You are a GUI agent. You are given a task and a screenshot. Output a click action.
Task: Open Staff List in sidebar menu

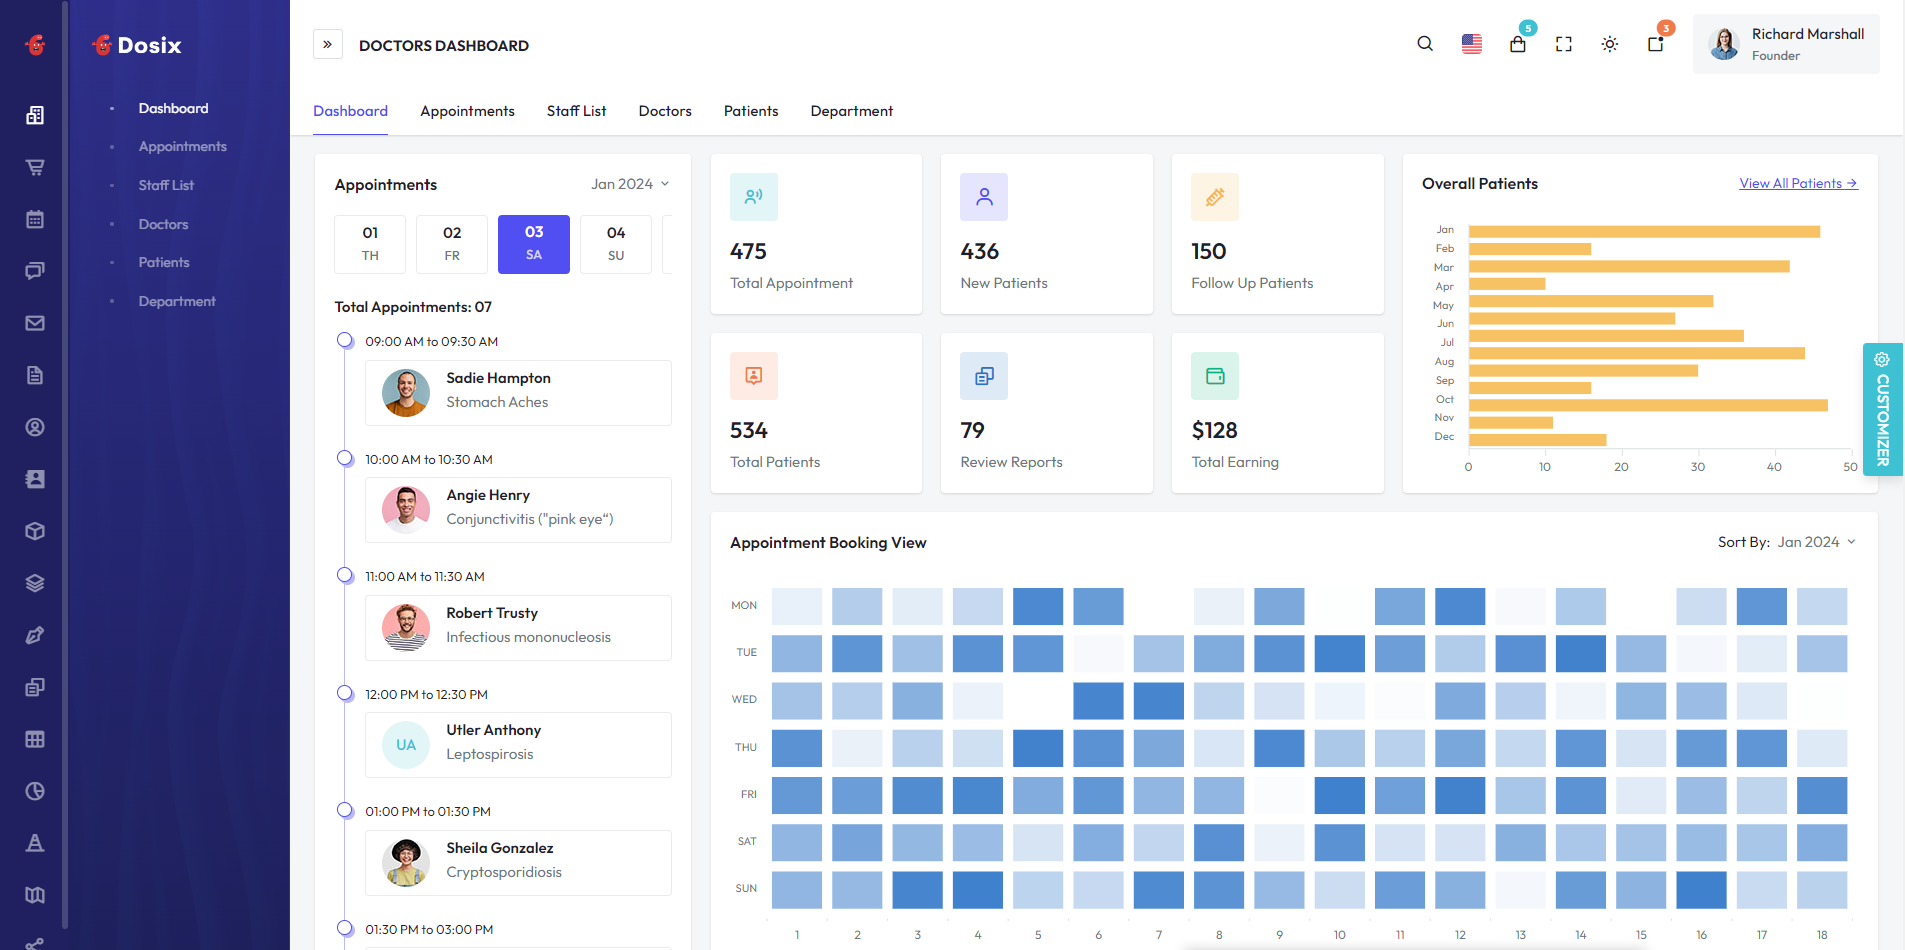point(166,185)
